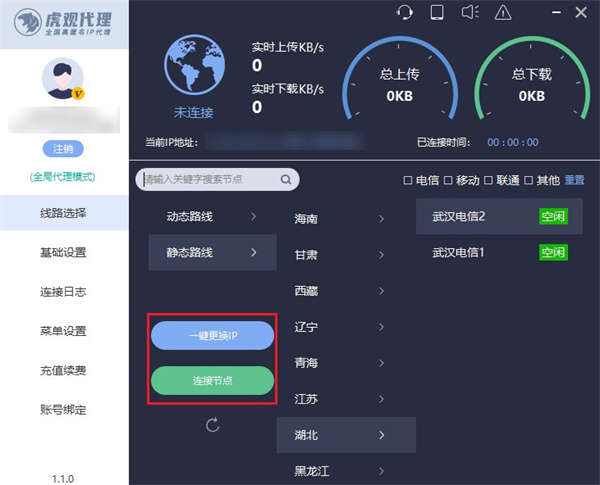600x485 pixels.
Task: Open the announcement speaker icon
Action: click(x=470, y=12)
